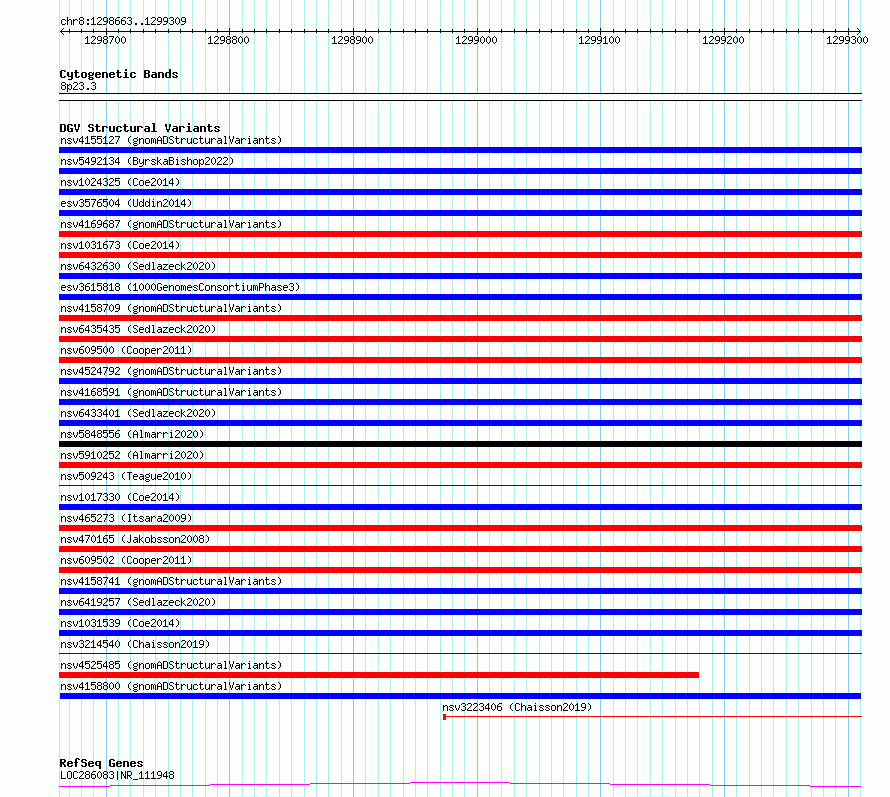Select nsv609502 (Cooper2011) label
This screenshot has height=797, width=890.
(126, 560)
